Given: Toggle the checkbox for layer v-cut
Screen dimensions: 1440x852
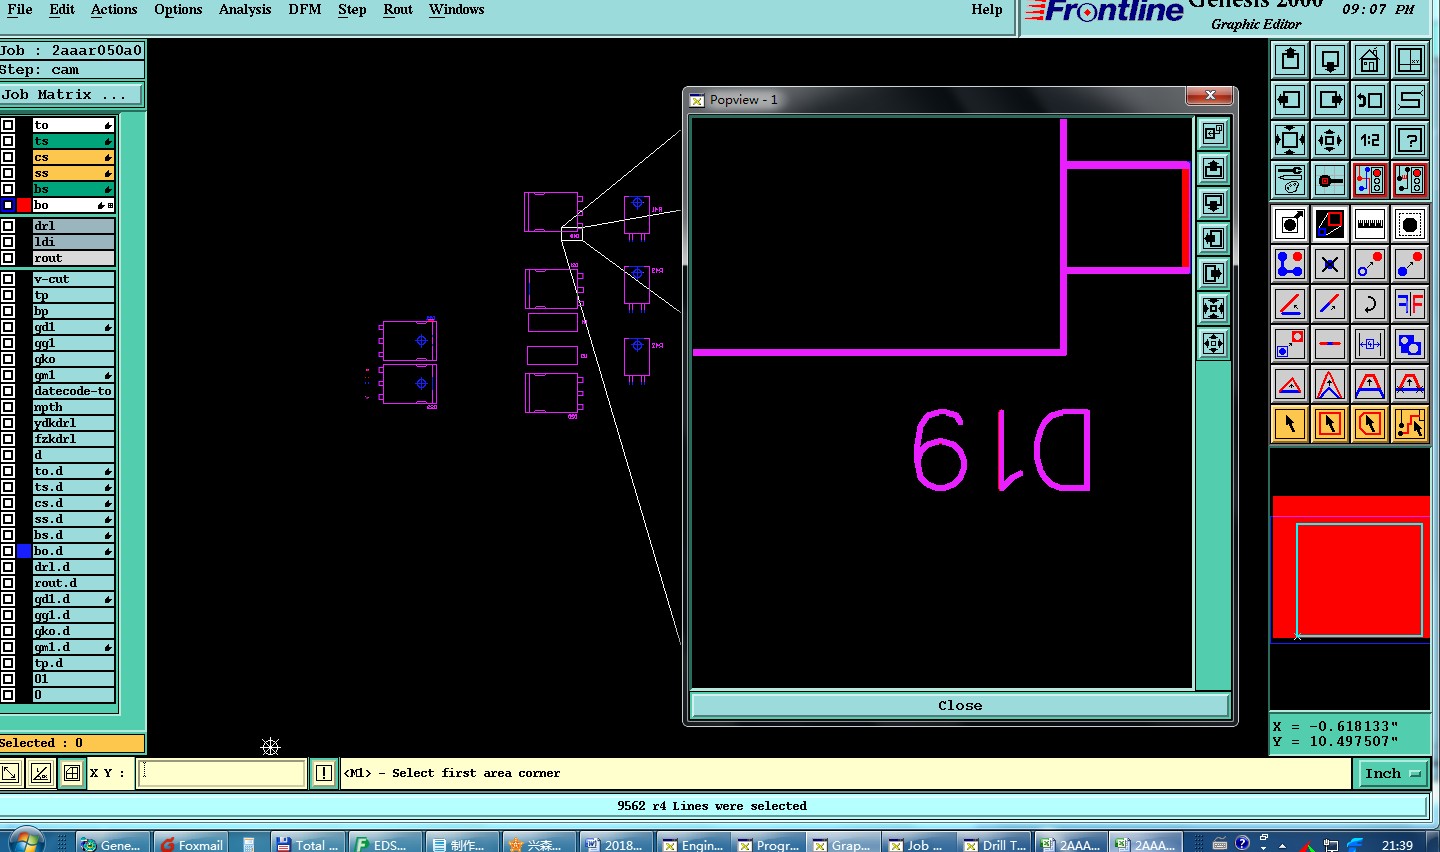Looking at the screenshot, I should click(x=8, y=279).
